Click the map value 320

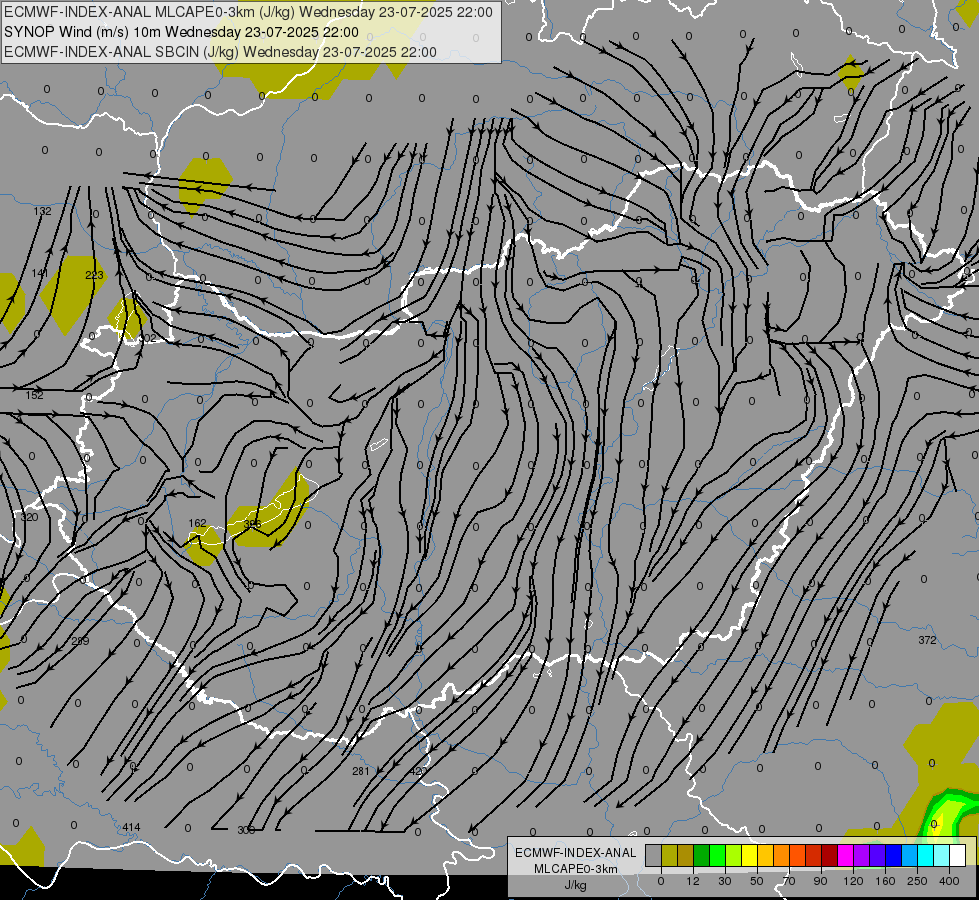[29, 517]
